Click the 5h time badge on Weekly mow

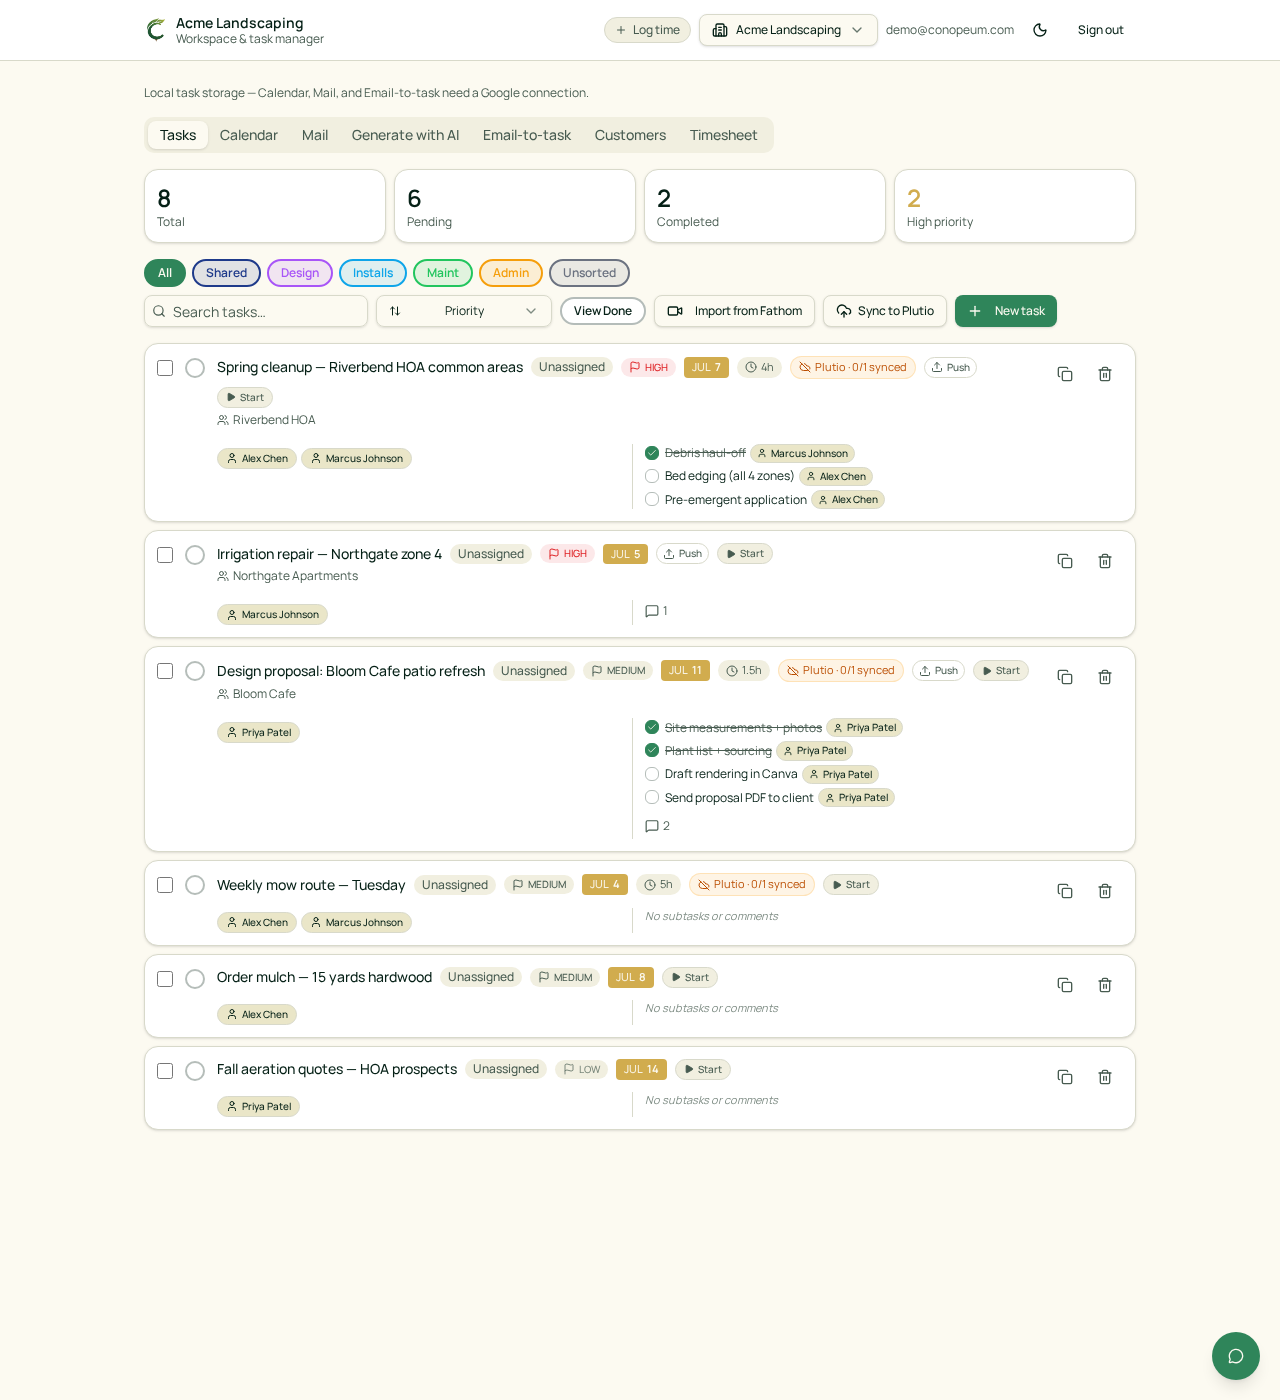click(658, 885)
